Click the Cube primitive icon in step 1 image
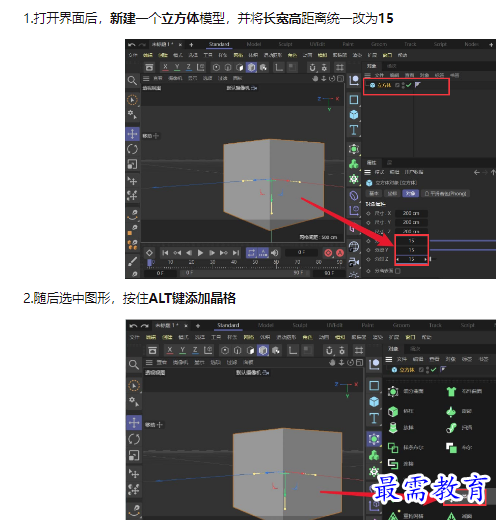 point(354,115)
